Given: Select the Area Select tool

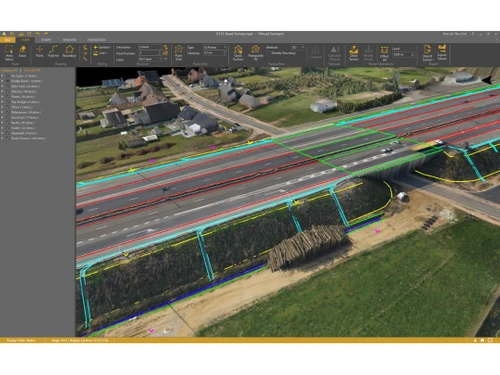Looking at the screenshot, I should pyautogui.click(x=9, y=53).
